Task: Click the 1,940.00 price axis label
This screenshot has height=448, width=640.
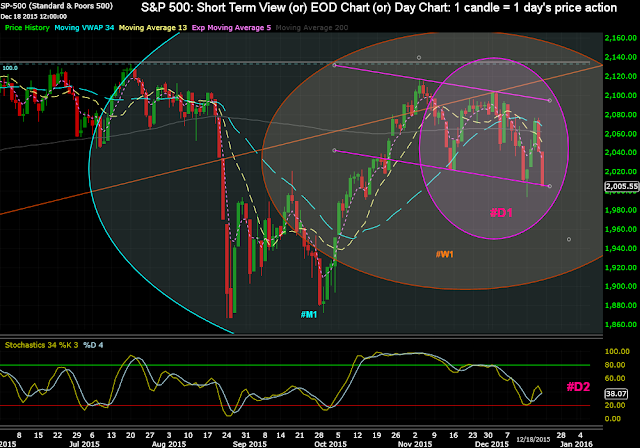Action: 620,248
